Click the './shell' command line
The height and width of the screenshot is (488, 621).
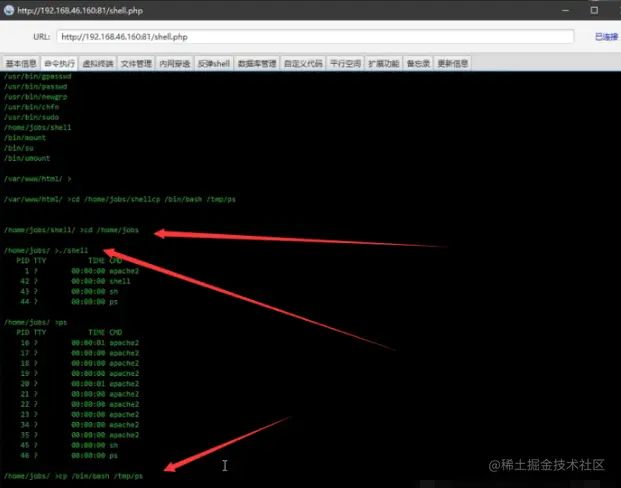pos(46,251)
